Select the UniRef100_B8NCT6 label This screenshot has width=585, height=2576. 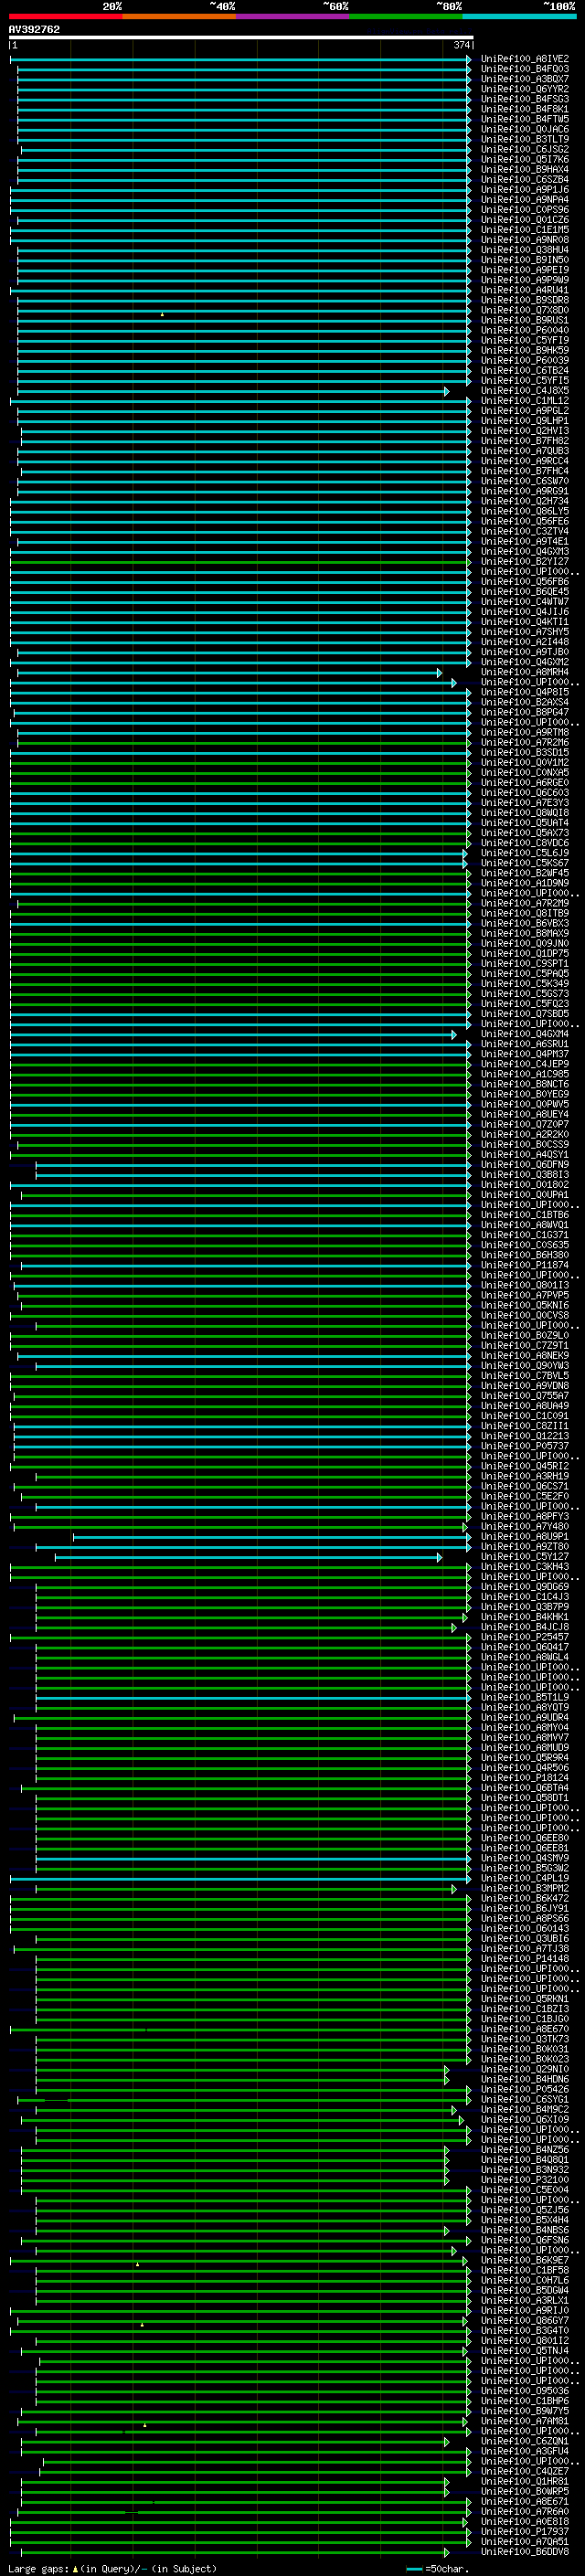(525, 1084)
